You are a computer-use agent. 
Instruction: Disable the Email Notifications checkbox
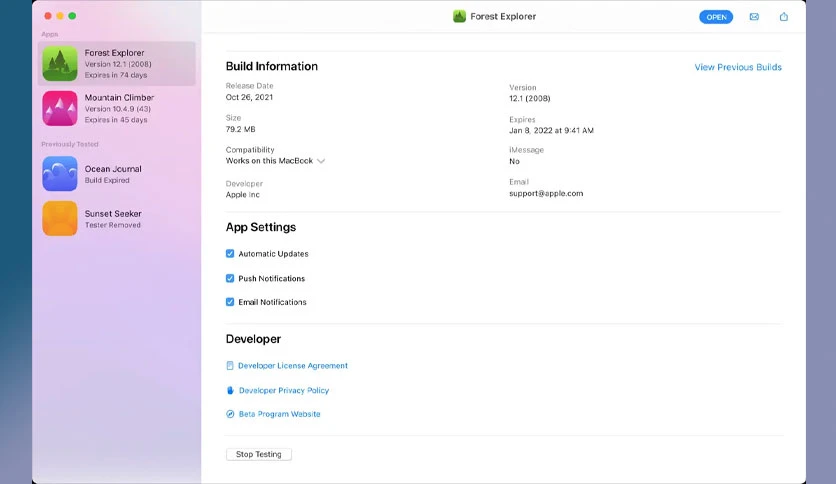point(230,302)
